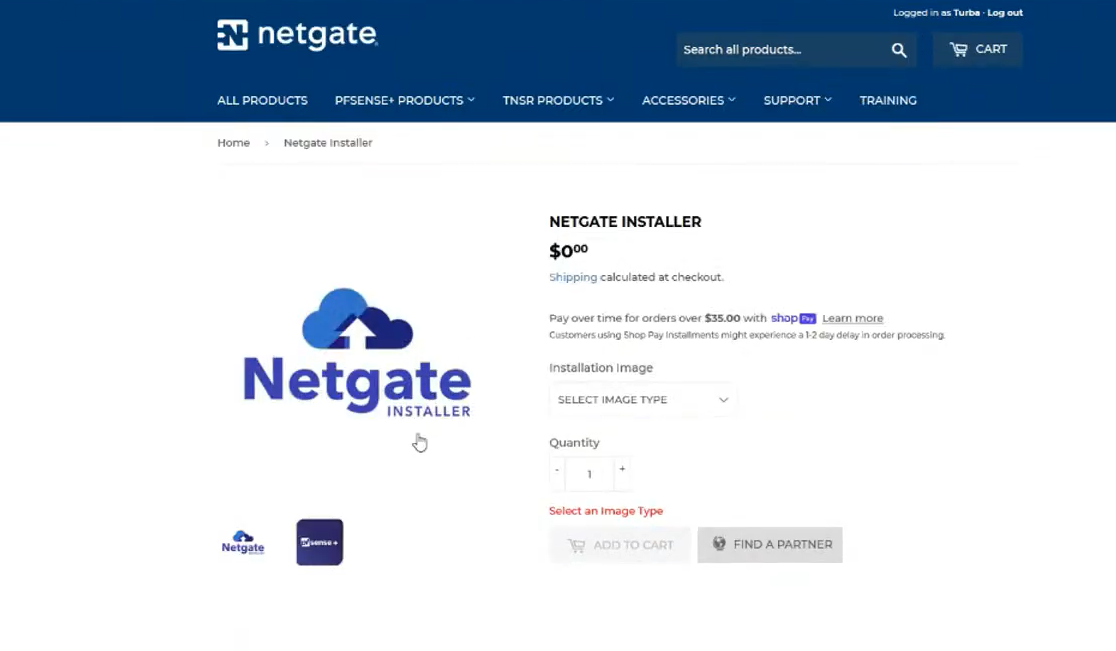Click the Netgate Installer product title
This screenshot has height=651, width=1116.
(x=625, y=222)
